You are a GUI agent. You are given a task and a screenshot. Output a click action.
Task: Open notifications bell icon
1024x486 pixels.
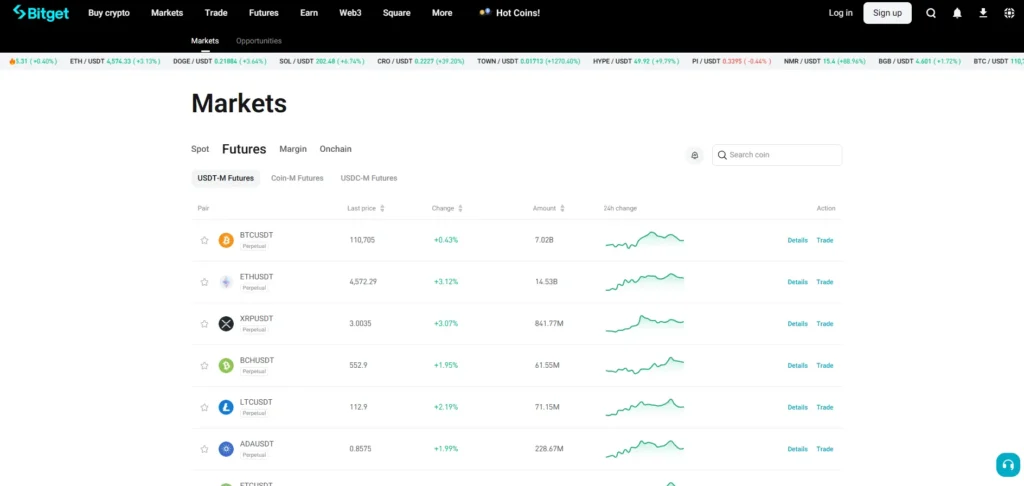[957, 13]
